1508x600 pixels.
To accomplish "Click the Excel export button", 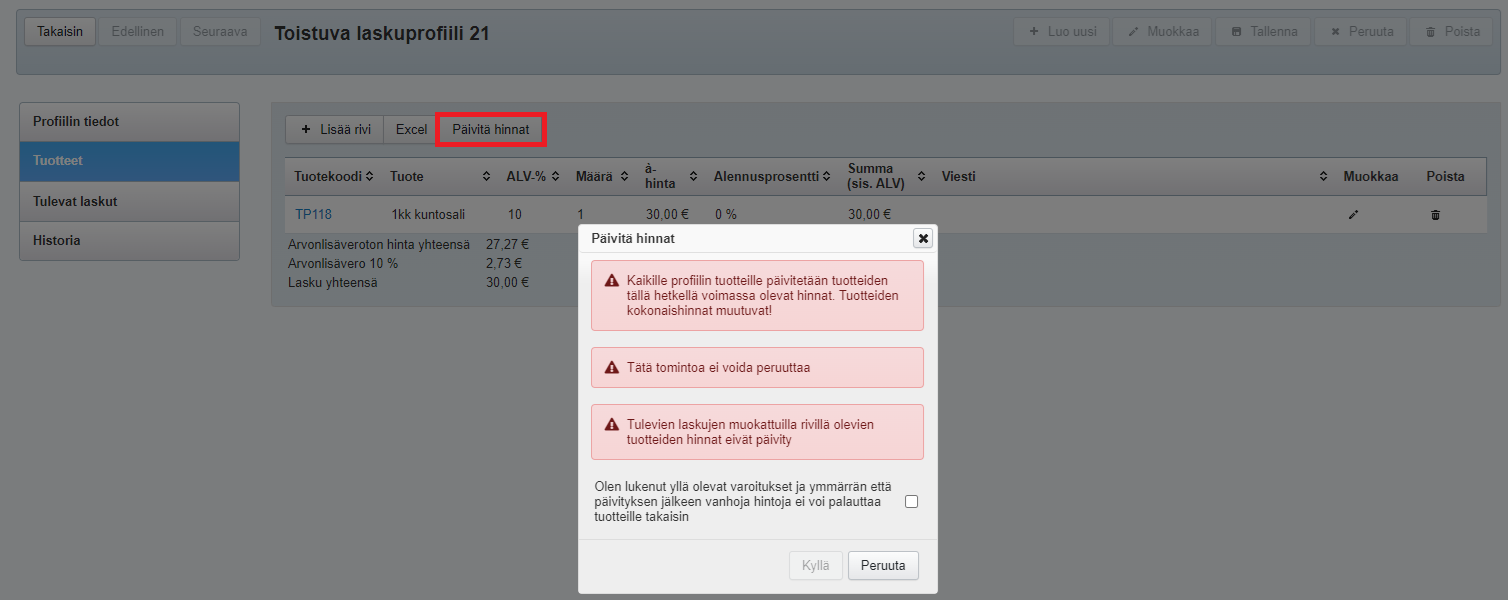I will (x=411, y=129).
